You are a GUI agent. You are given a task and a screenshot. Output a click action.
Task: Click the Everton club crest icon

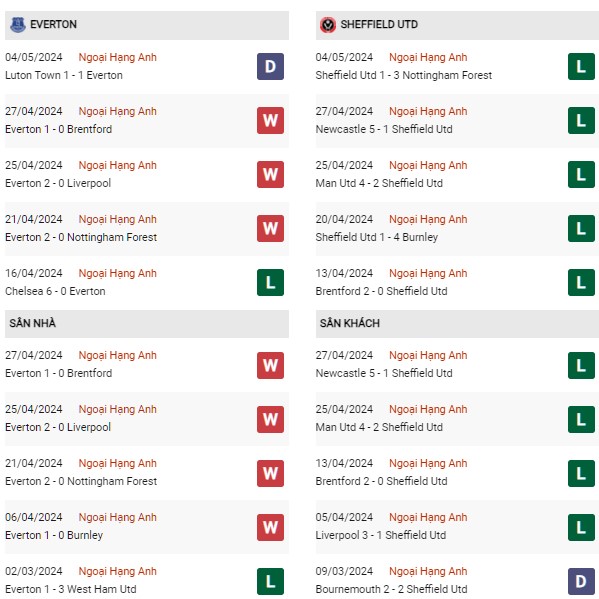pyautogui.click(x=18, y=24)
